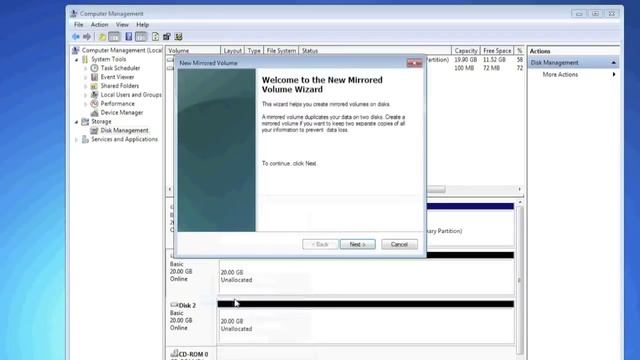
Task: Click the disk view vertical scrollbar
Action: coord(520,280)
